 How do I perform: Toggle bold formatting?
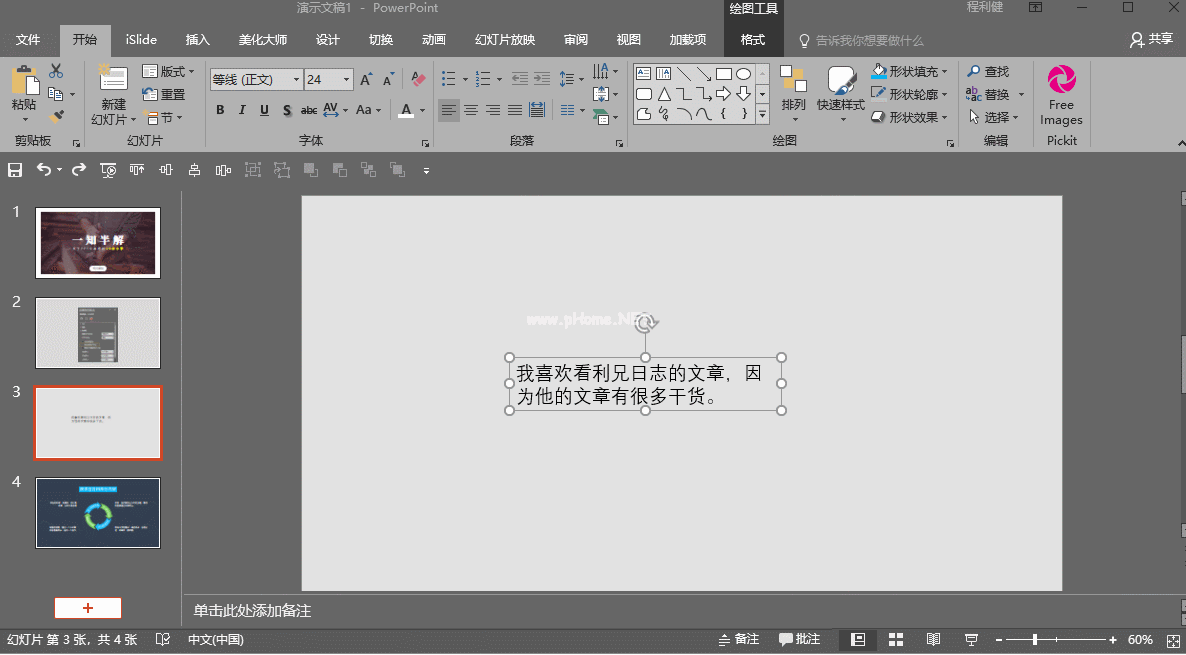220,110
